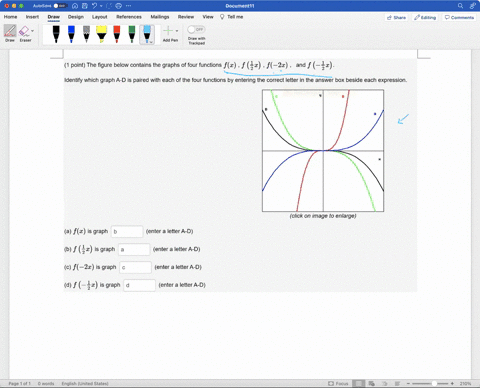This screenshot has height=388, width=480.
Task: Click the Undo icon
Action: pyautogui.click(x=94, y=6)
